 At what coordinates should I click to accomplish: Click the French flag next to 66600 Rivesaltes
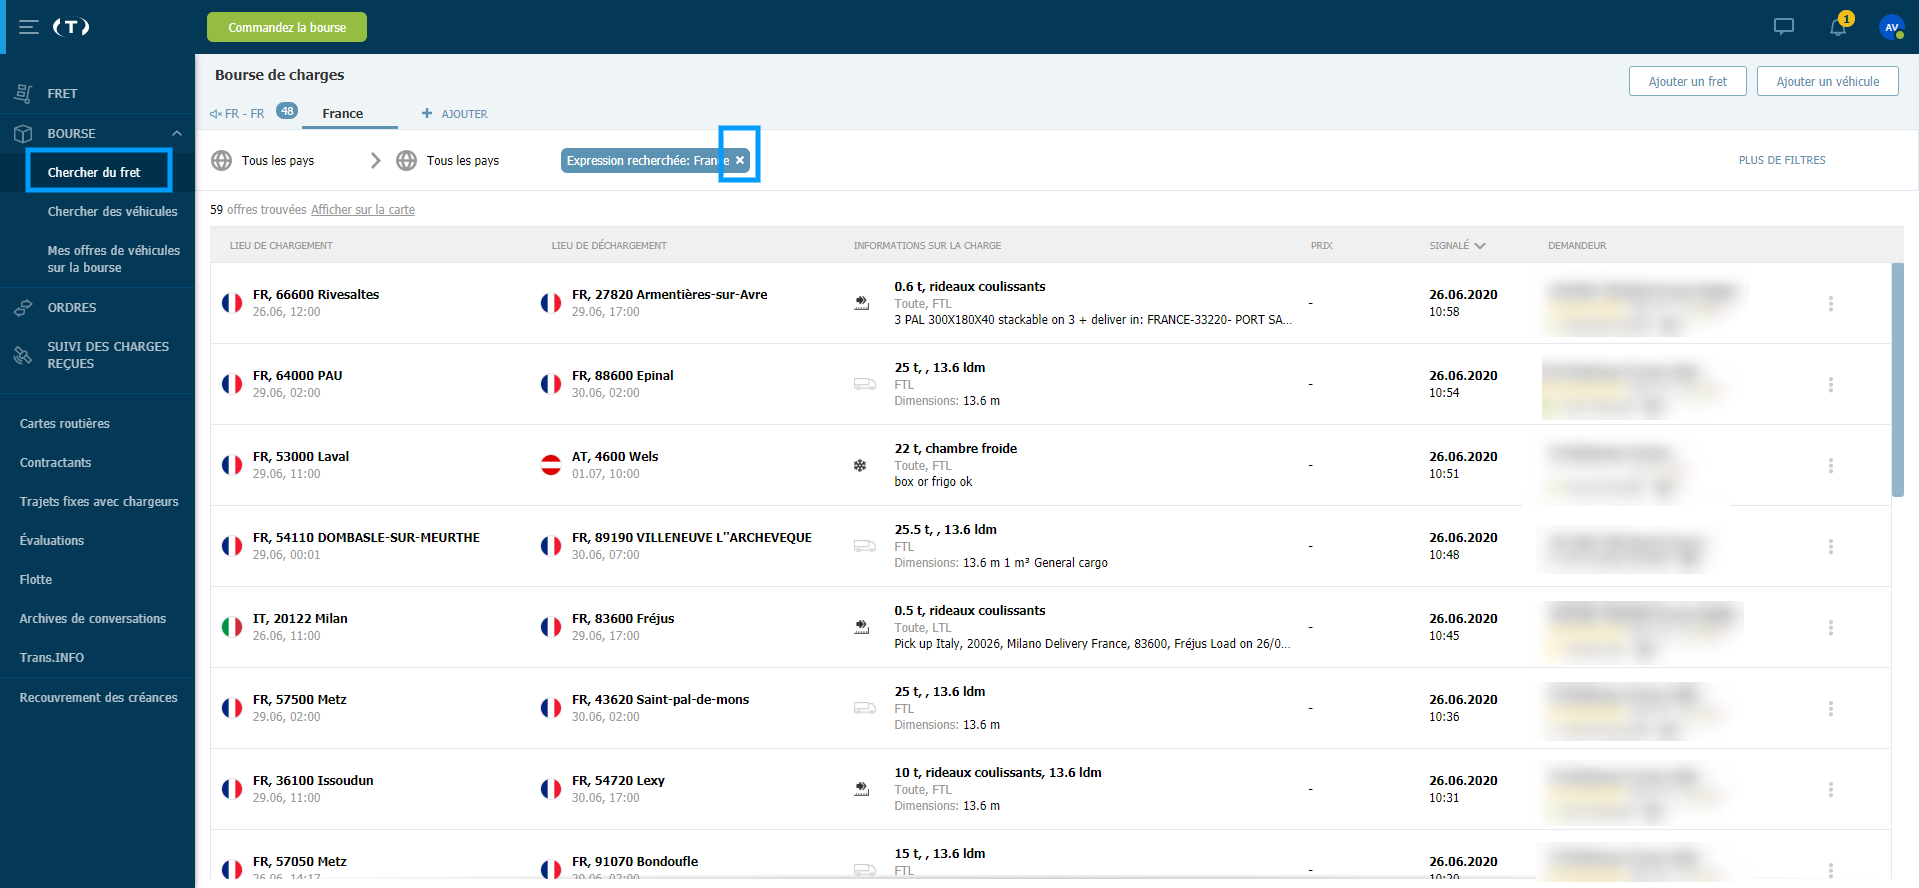coord(232,303)
